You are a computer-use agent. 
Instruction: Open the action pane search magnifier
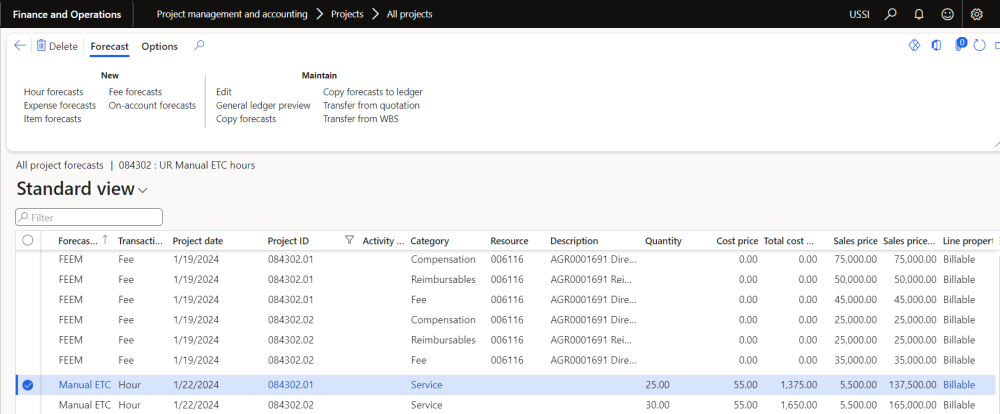point(199,46)
